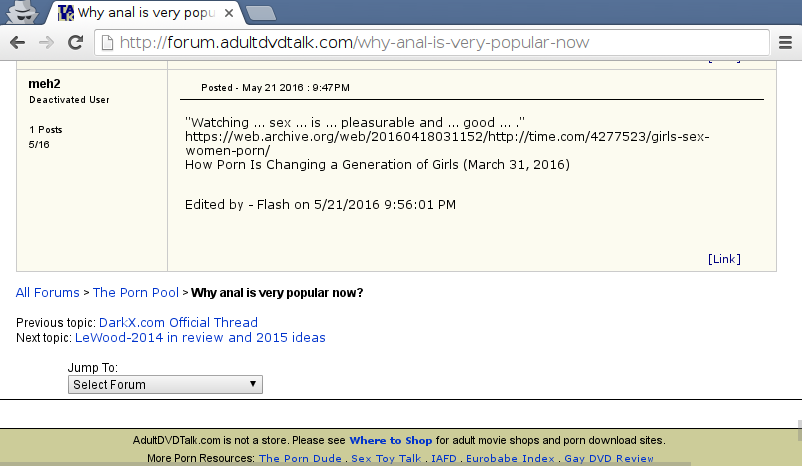Image resolution: width=802 pixels, height=466 pixels.
Task: Click the page info icon in address bar
Action: pos(107,42)
